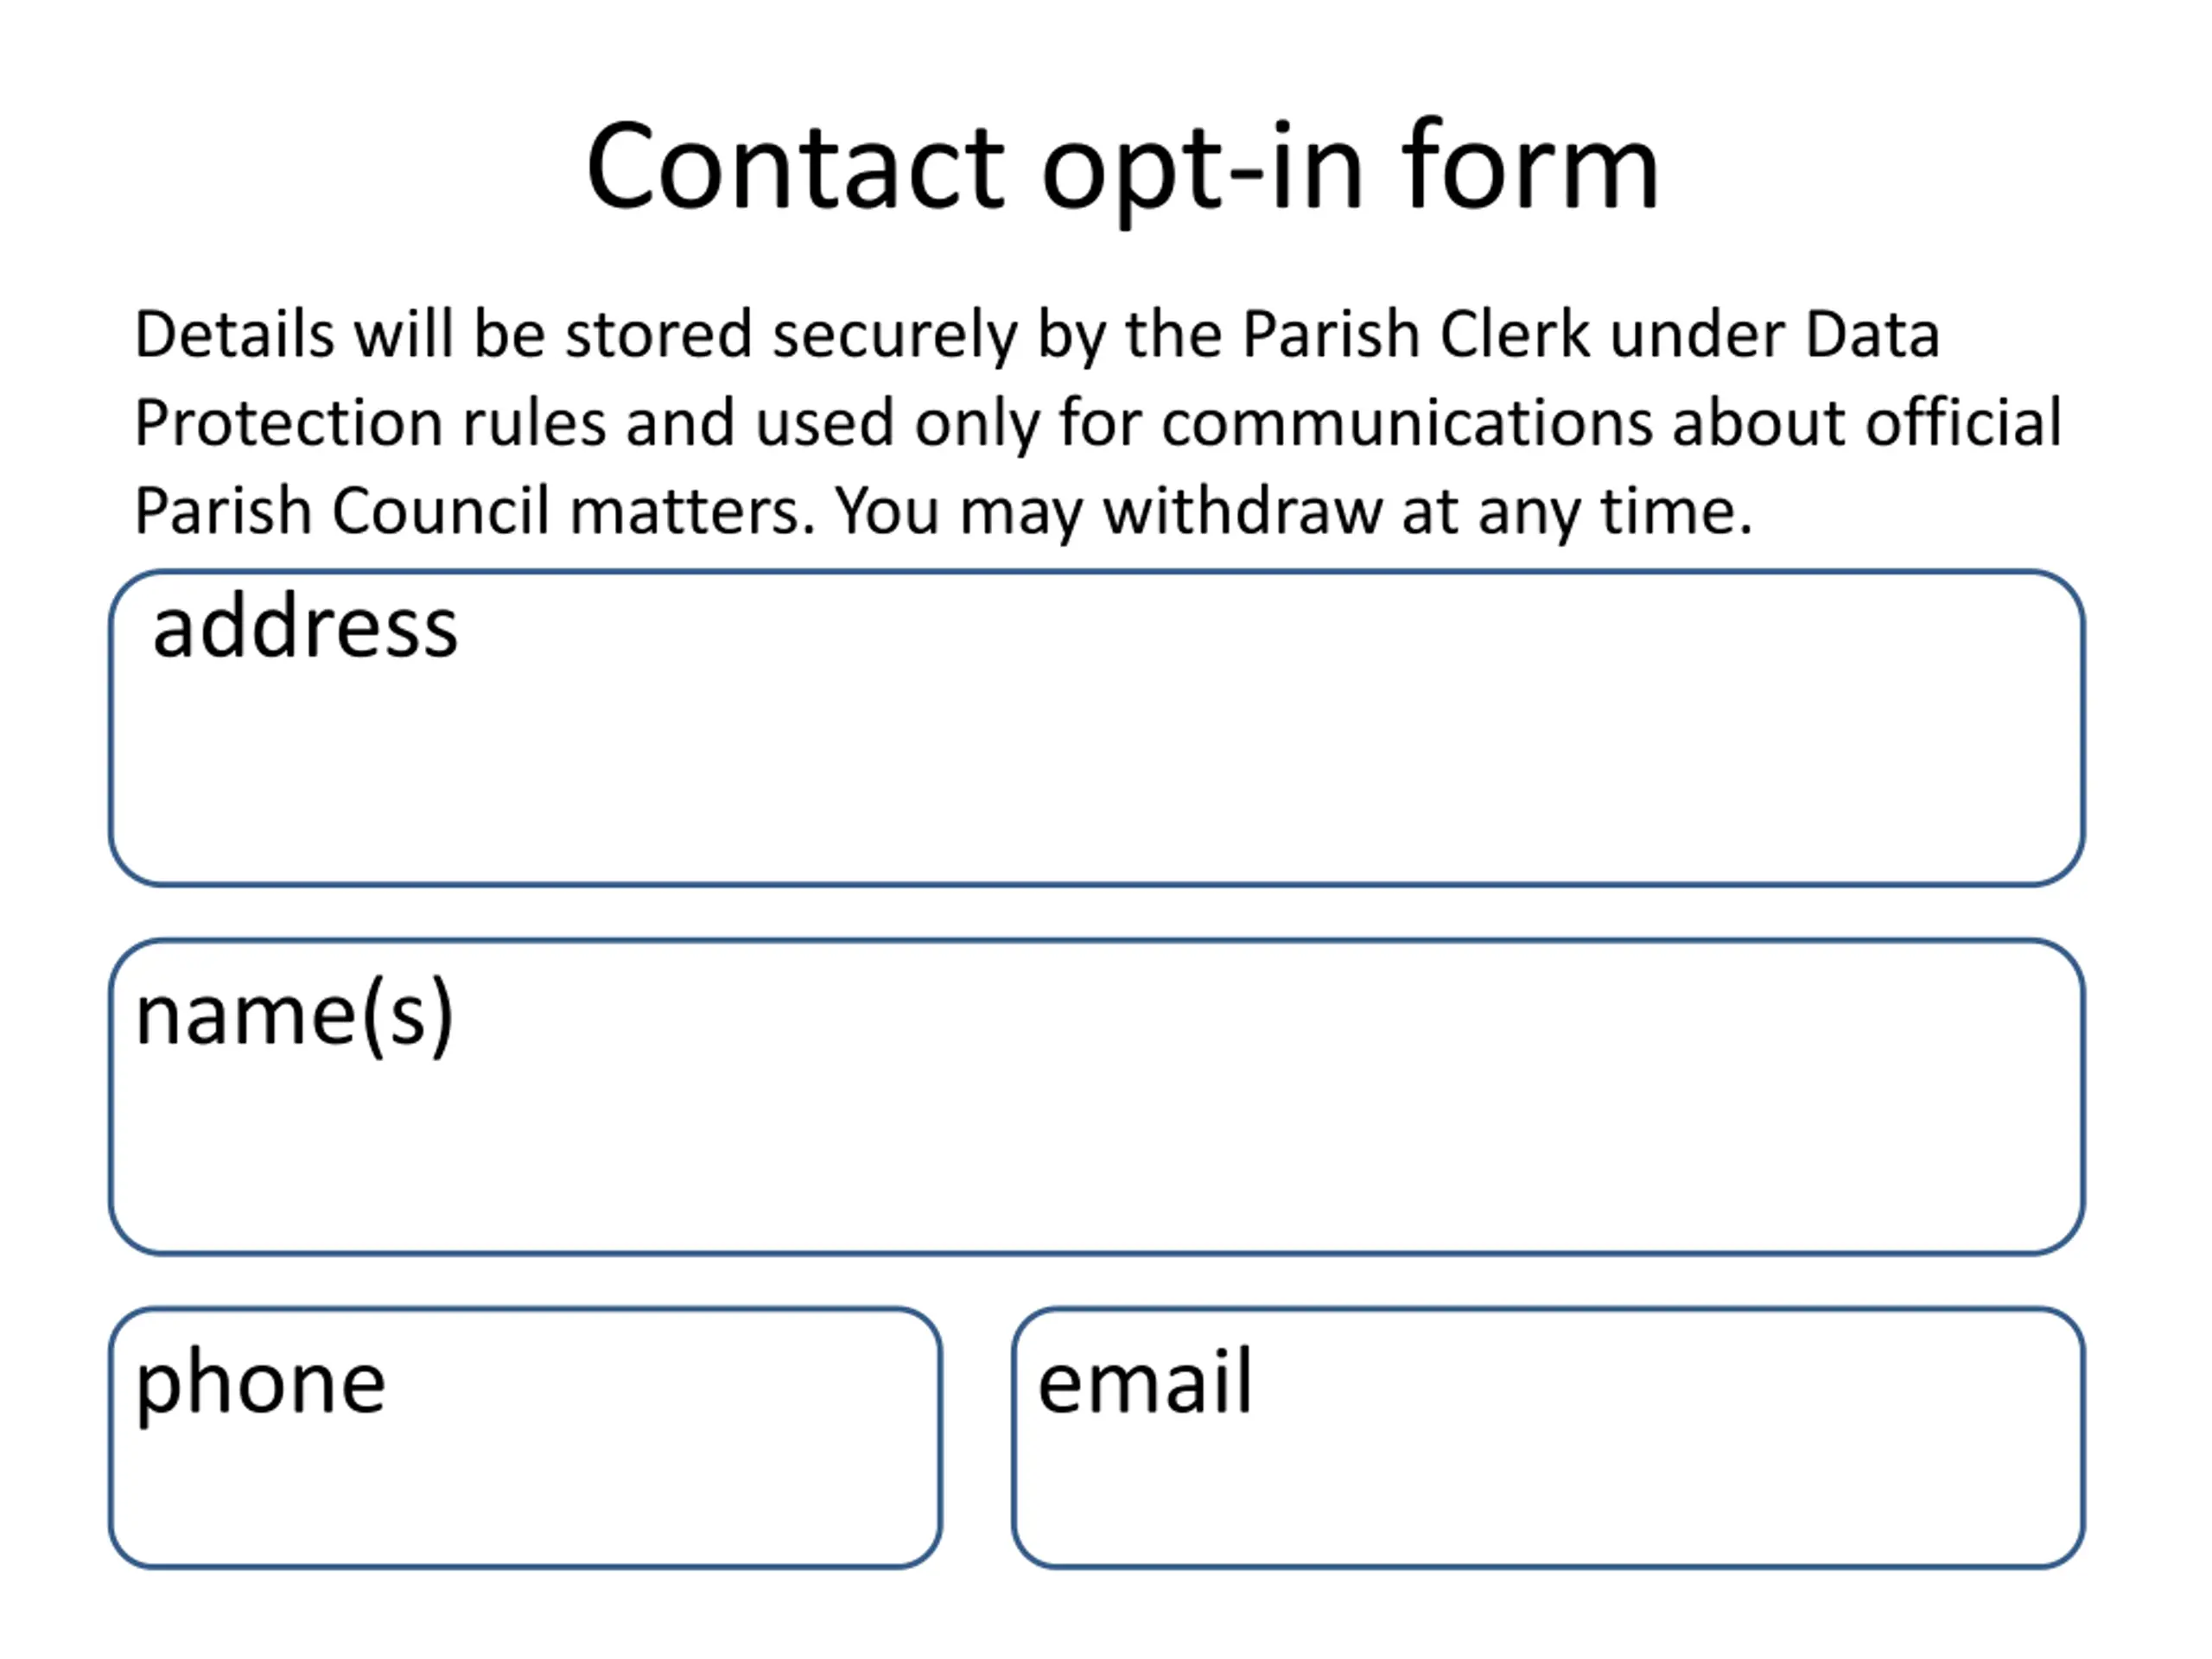Viewport: 2212px width, 1659px height.
Task: Click inside the name(s) input box
Action: pos(1096,1097)
